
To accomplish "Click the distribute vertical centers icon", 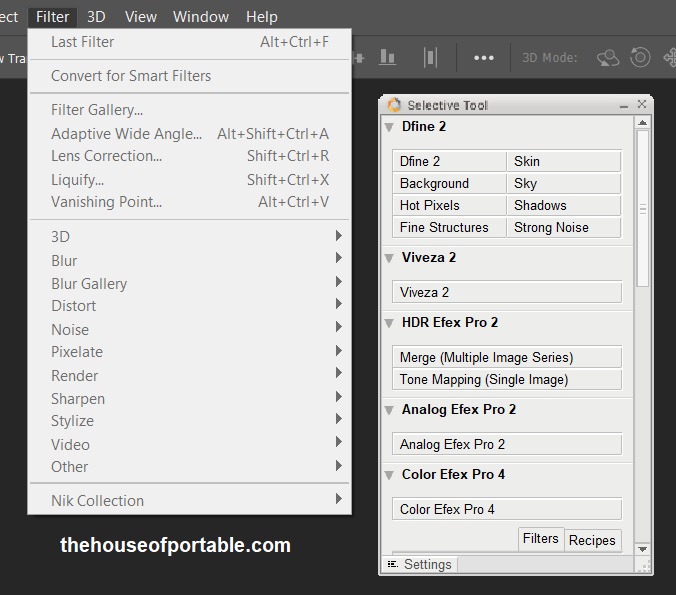I will [x=430, y=57].
